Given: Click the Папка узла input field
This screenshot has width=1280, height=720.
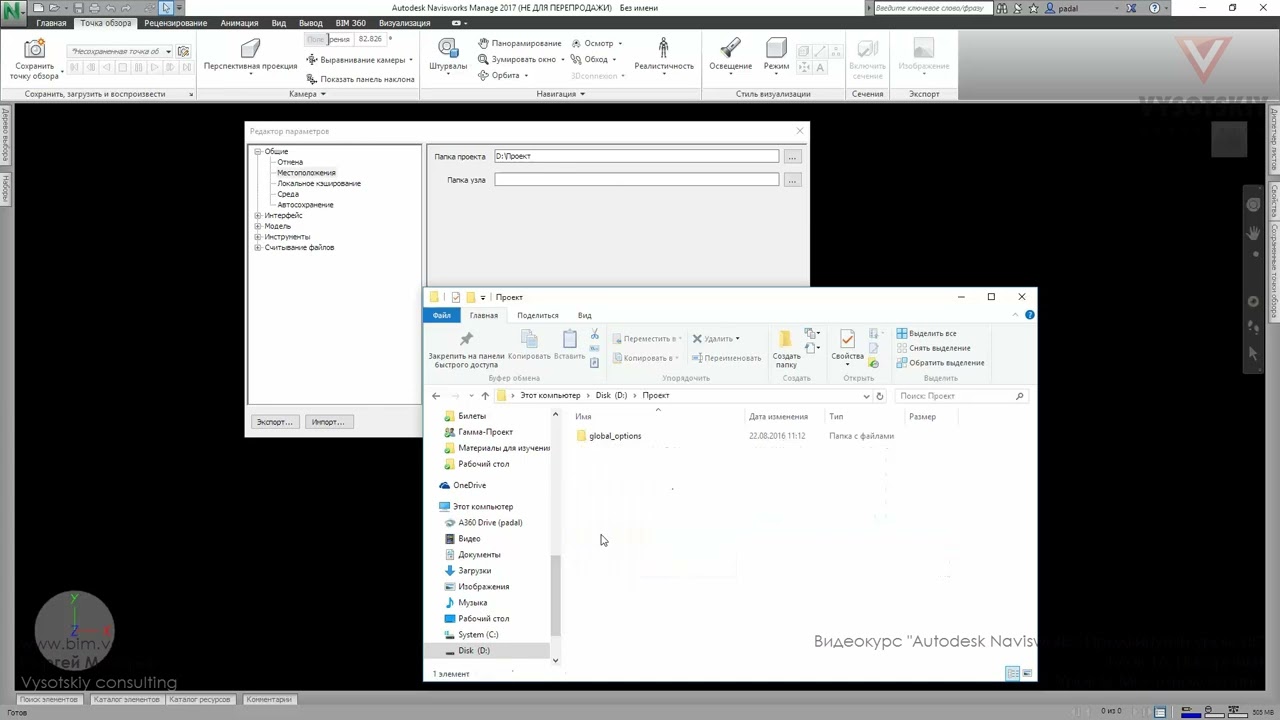Looking at the screenshot, I should pos(636,180).
